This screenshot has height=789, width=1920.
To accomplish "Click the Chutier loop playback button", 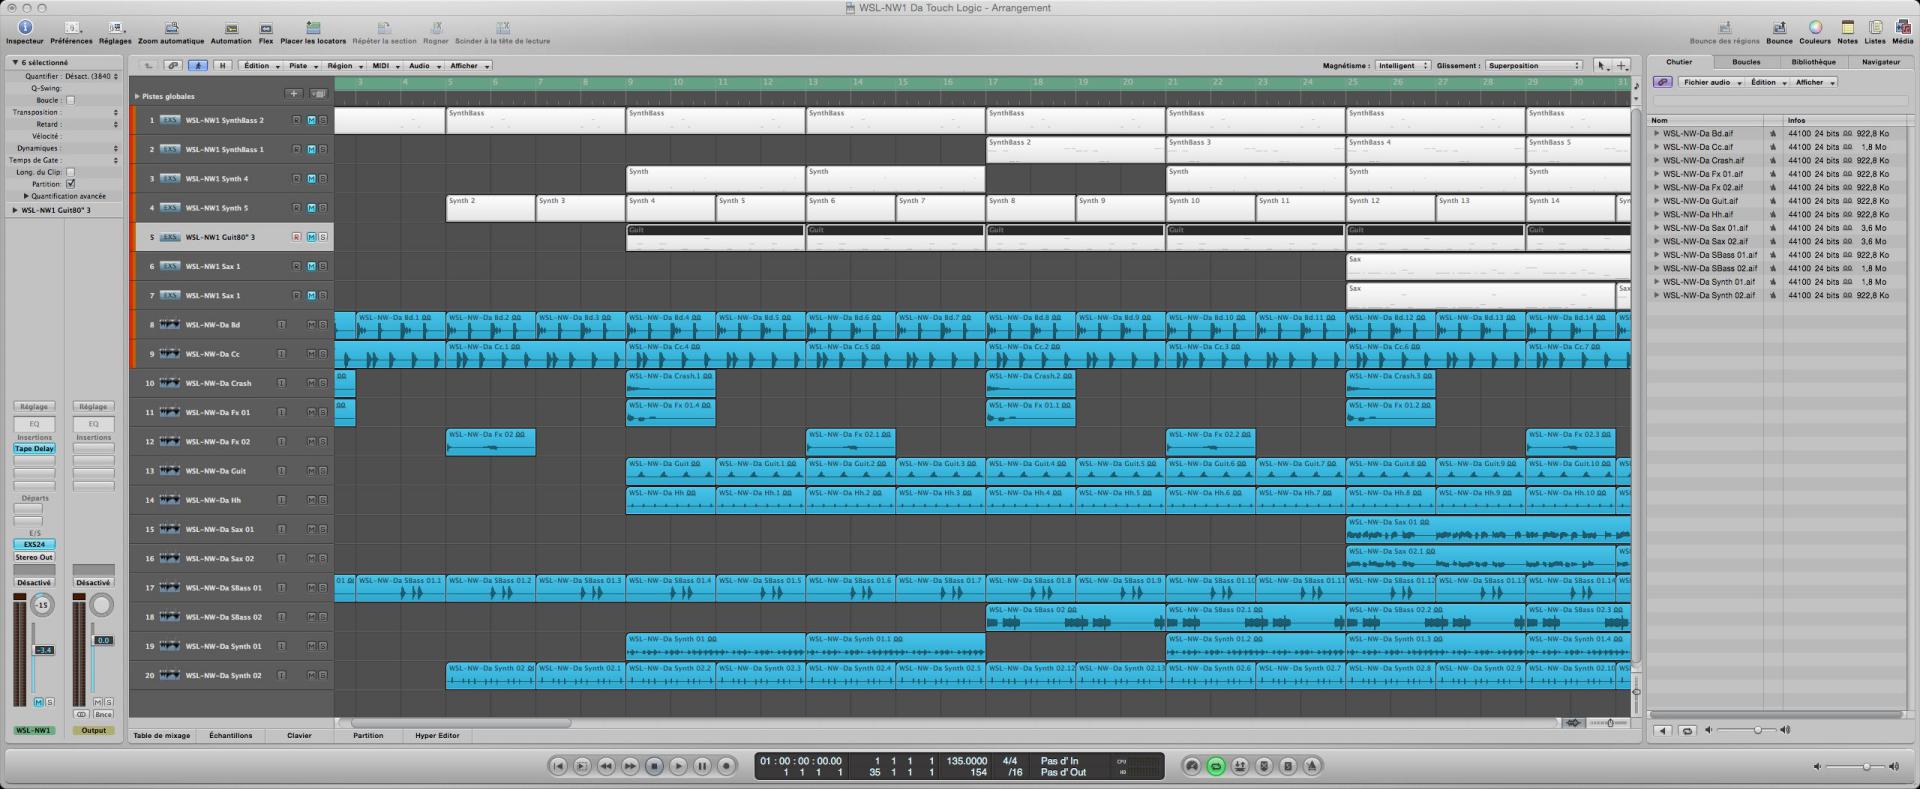I will coord(1687,730).
